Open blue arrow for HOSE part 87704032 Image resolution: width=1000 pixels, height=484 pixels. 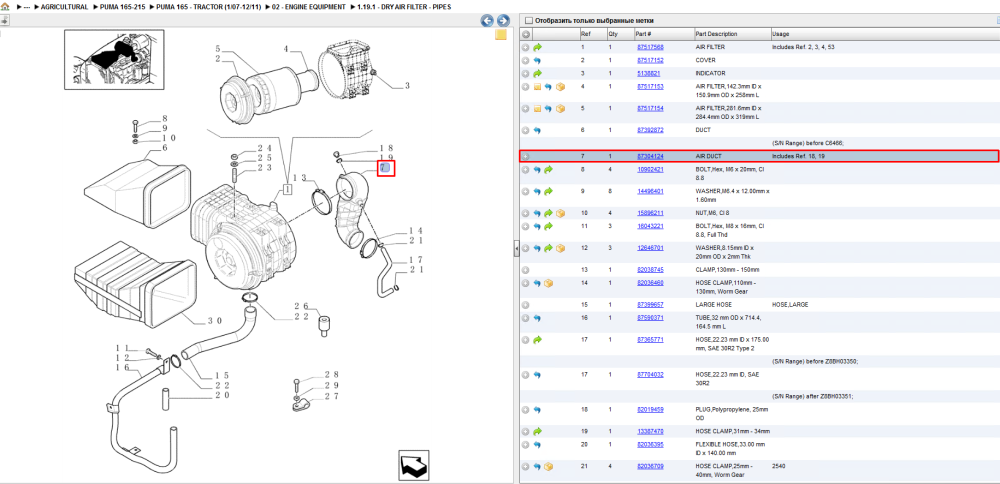[537, 375]
